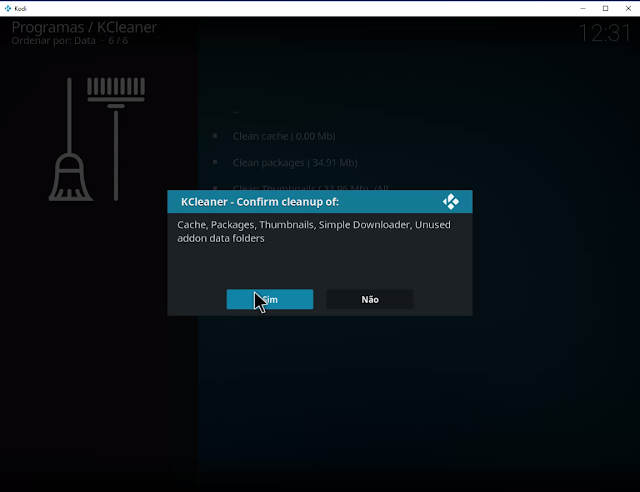Click the 12:31 clock display

(x=605, y=33)
